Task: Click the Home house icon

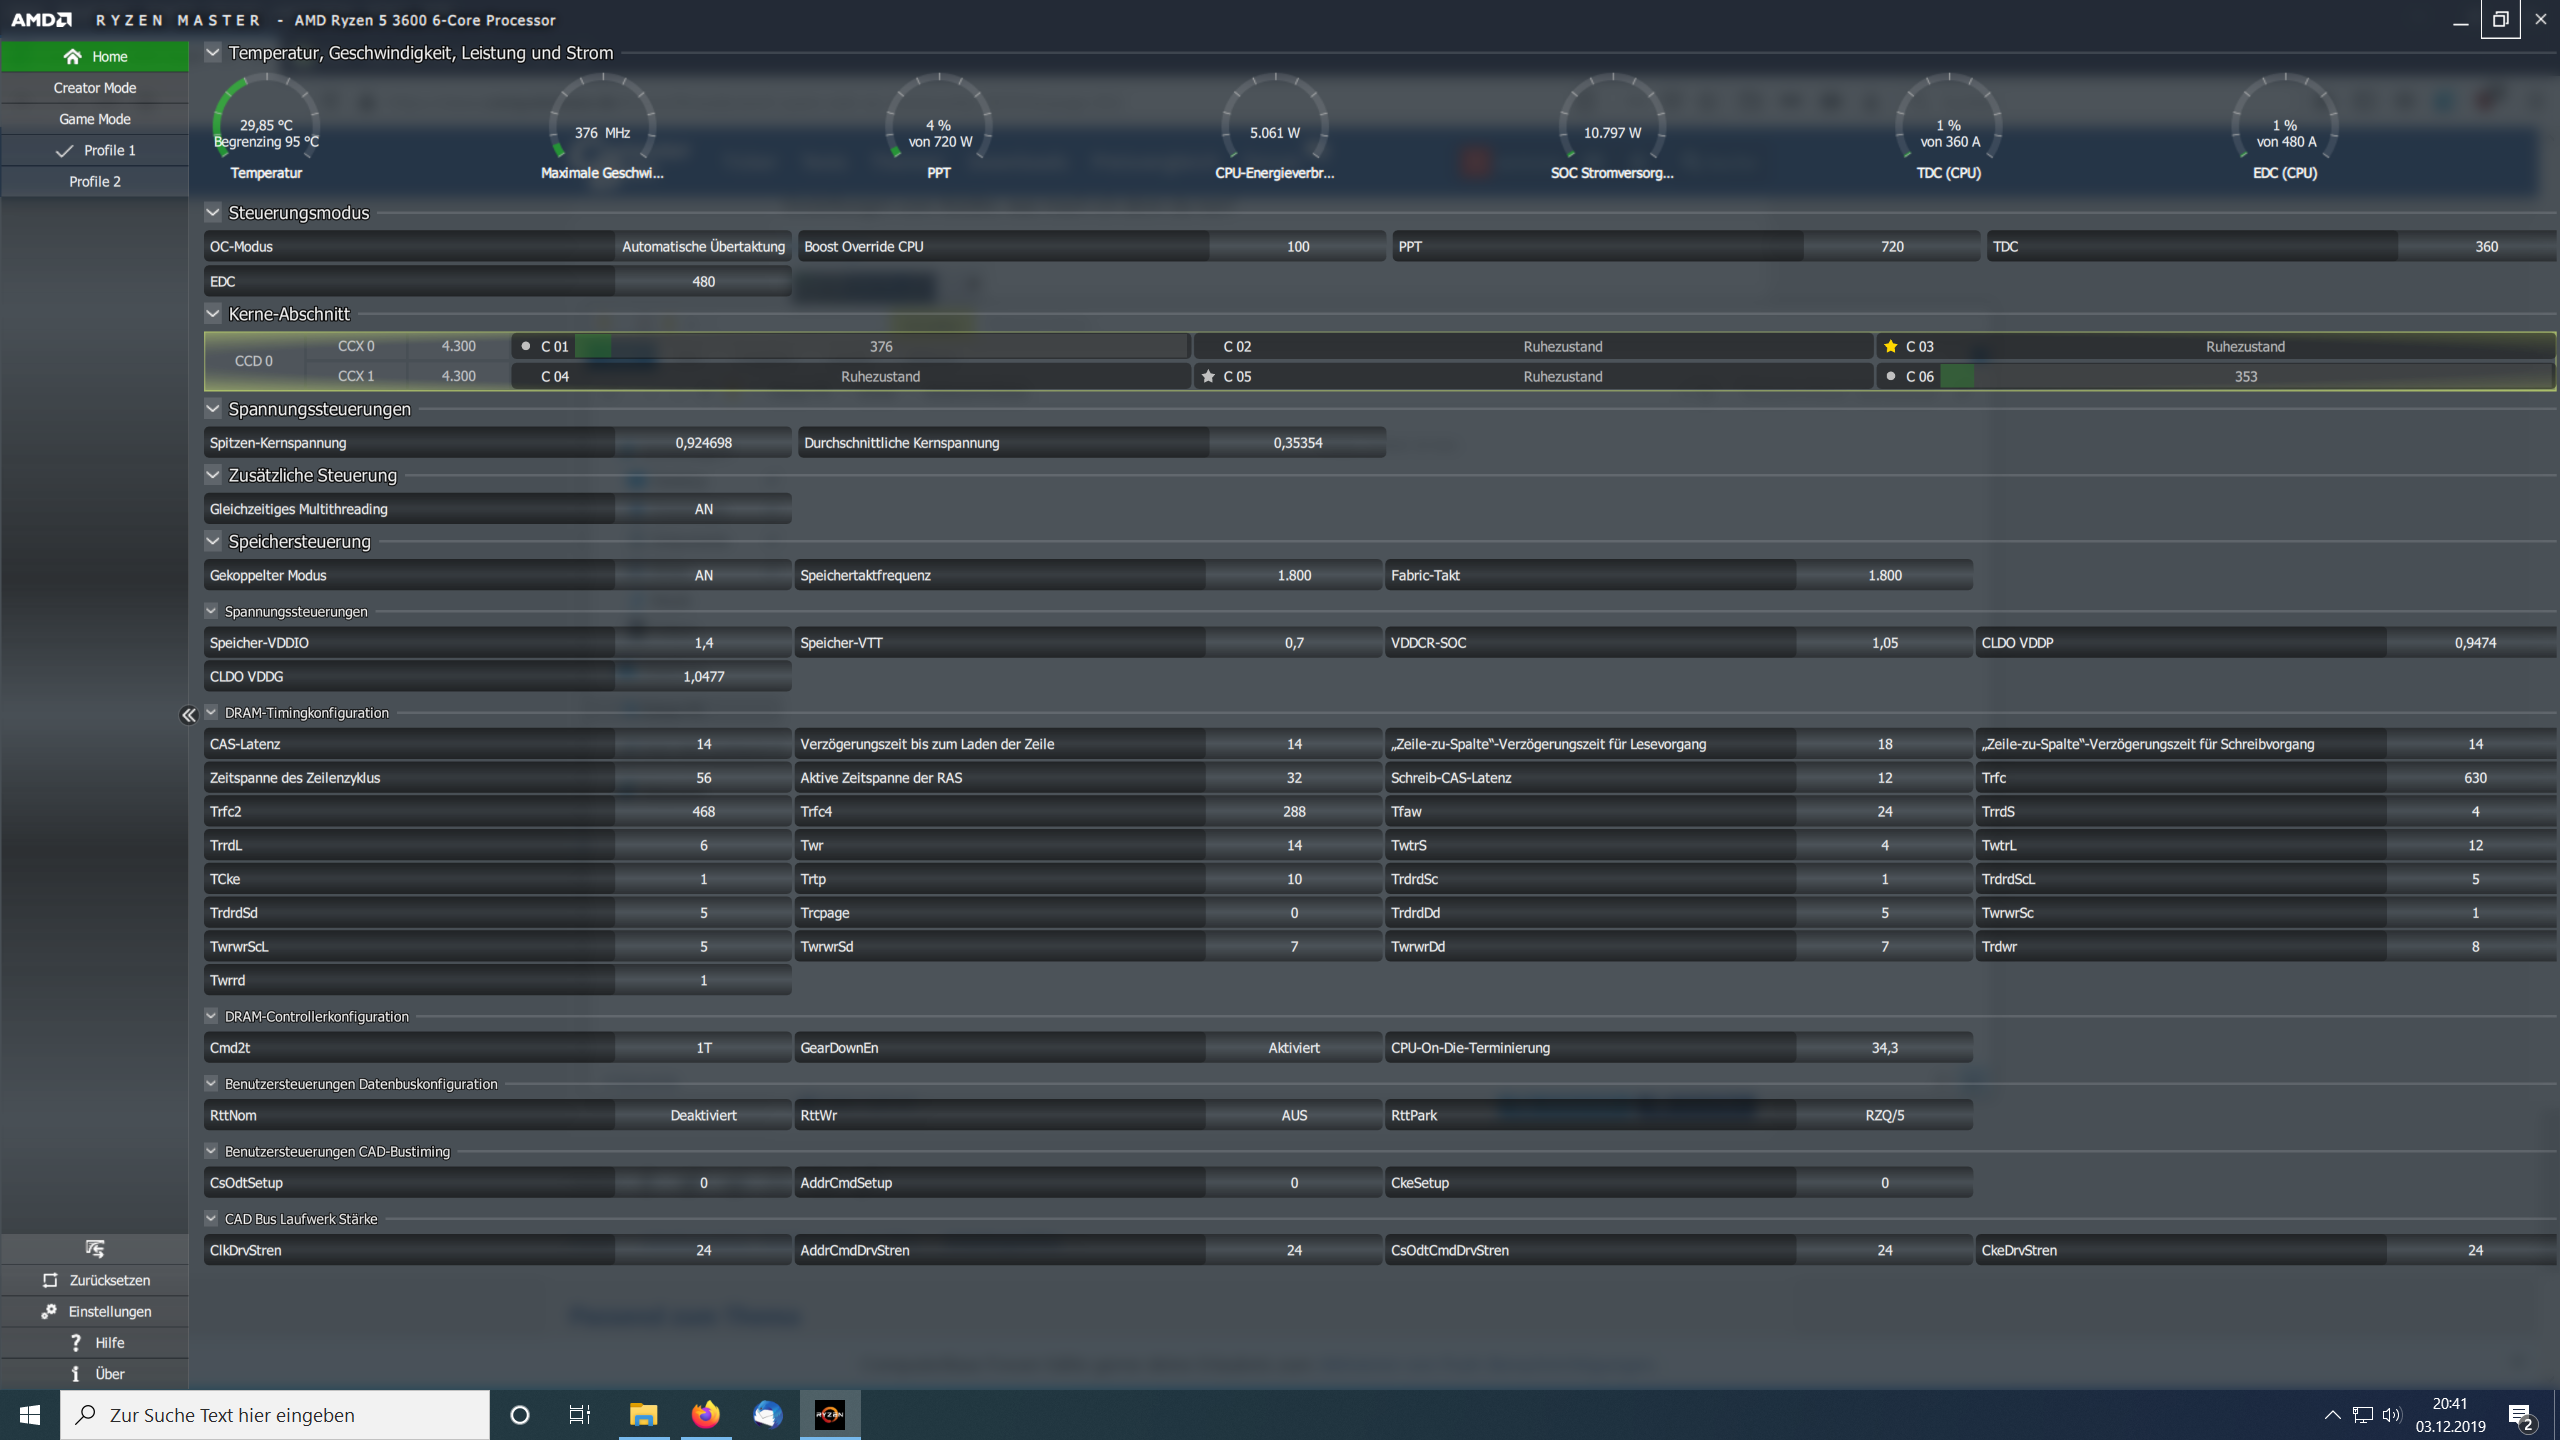Action: (x=72, y=57)
